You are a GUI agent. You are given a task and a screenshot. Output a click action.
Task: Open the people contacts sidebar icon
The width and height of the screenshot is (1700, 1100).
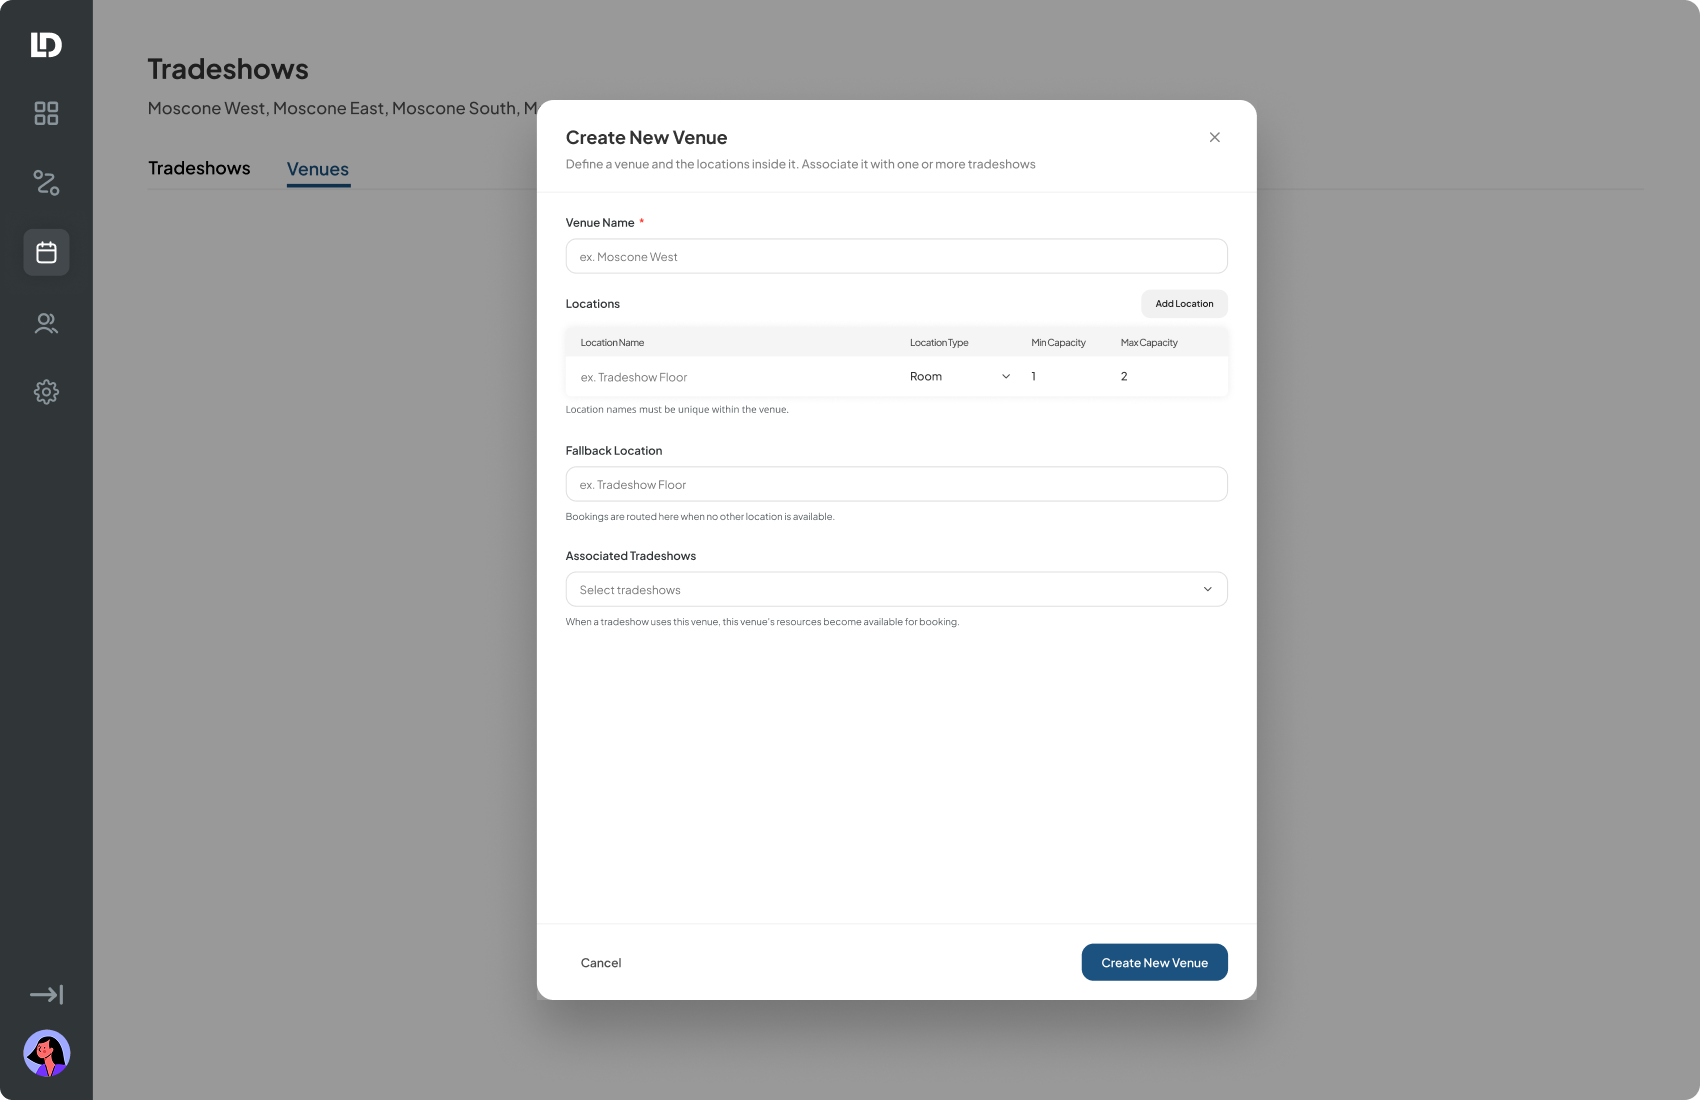pos(46,323)
